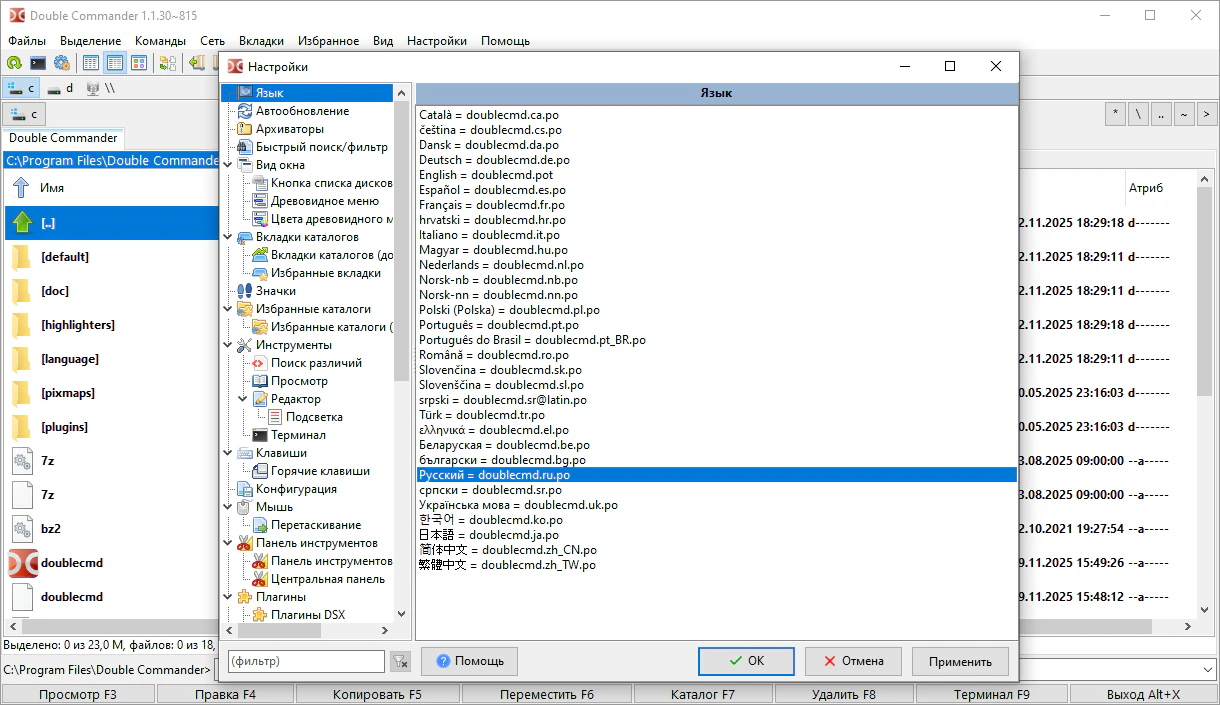Collapse the Плагины tree node
This screenshot has height=705, width=1220.
pyautogui.click(x=229, y=597)
